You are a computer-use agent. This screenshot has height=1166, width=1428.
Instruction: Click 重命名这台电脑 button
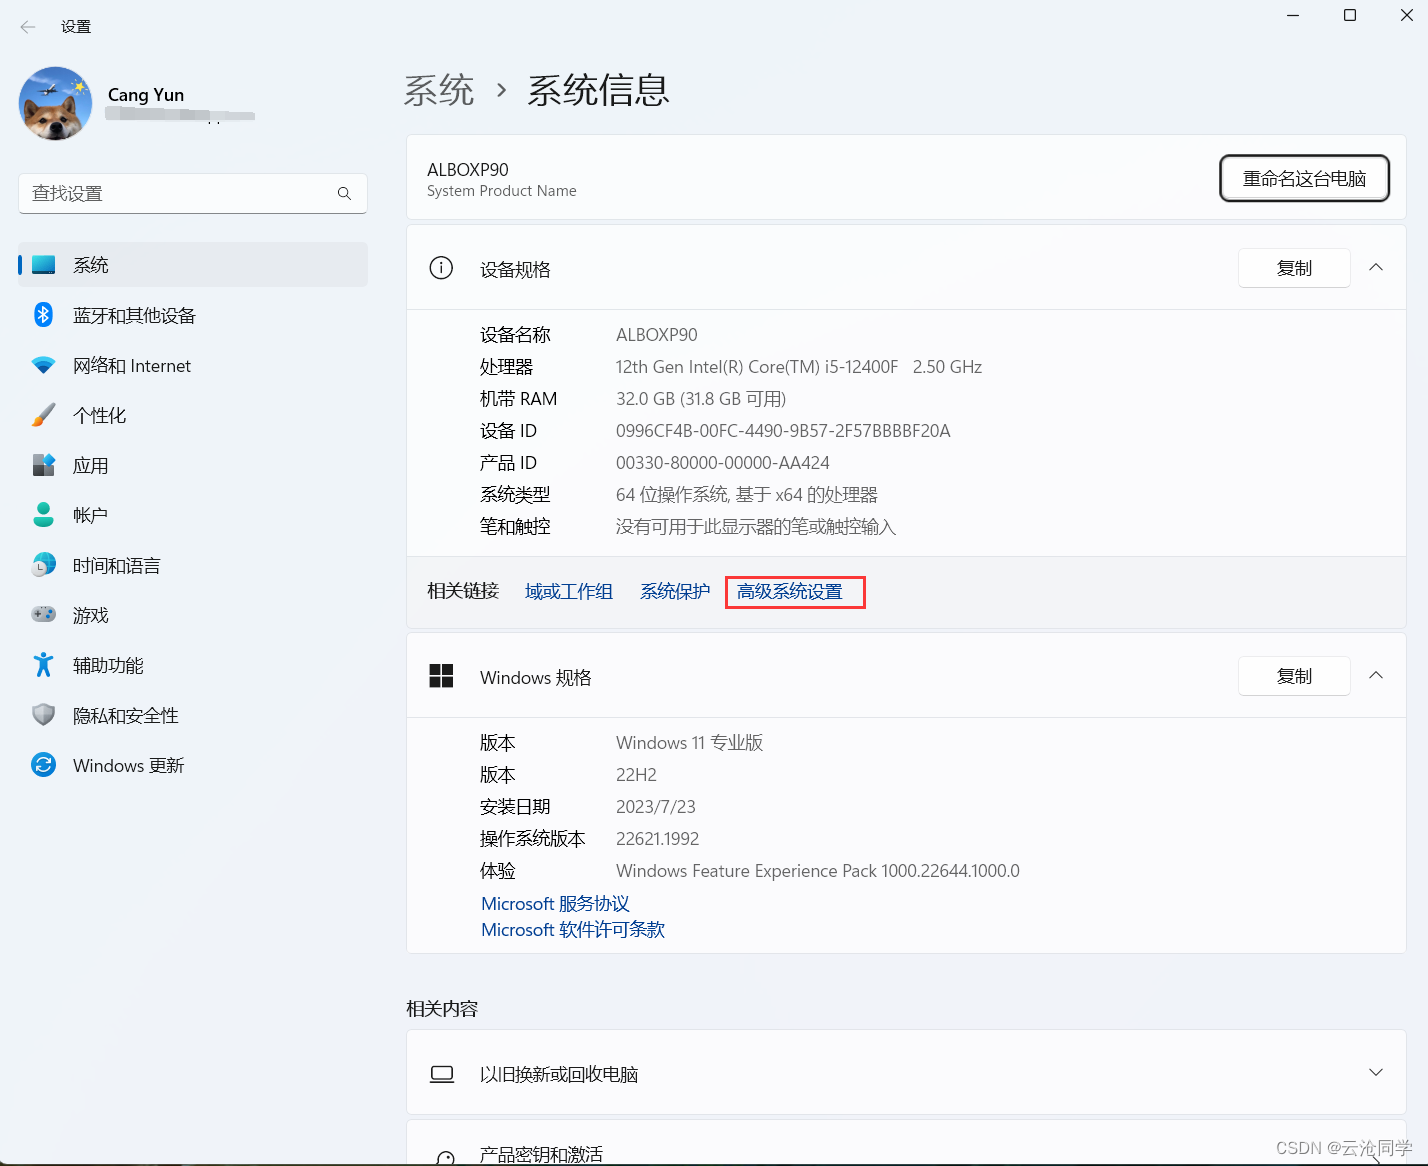1304,178
